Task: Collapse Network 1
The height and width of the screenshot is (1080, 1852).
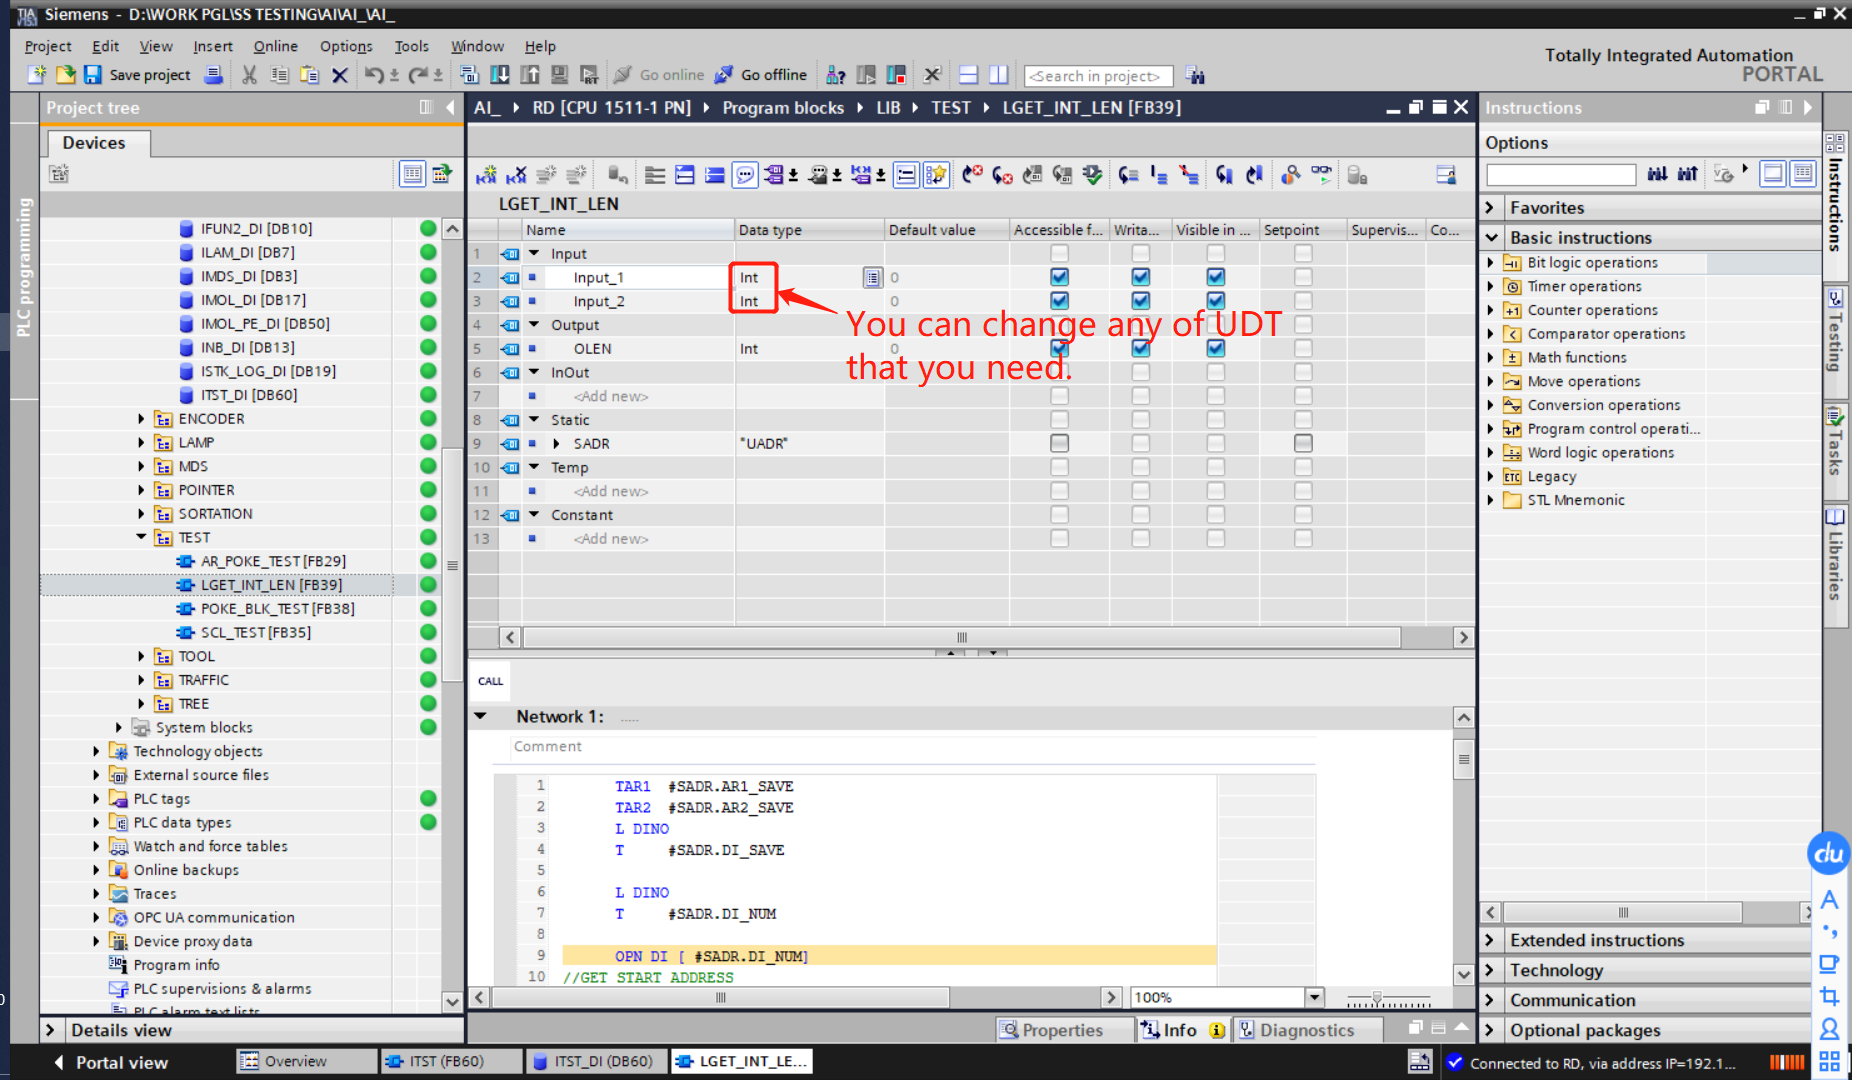Action: [480, 716]
